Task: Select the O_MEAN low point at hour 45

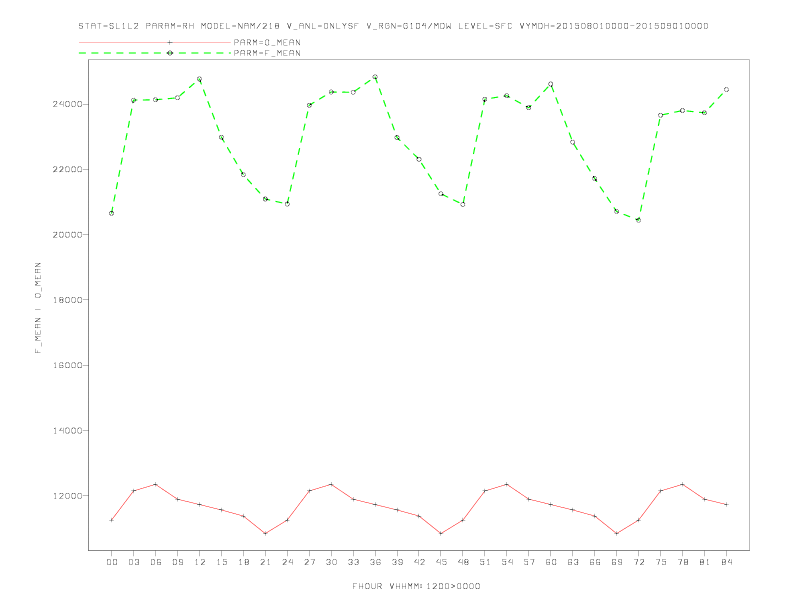Action: [x=441, y=533]
